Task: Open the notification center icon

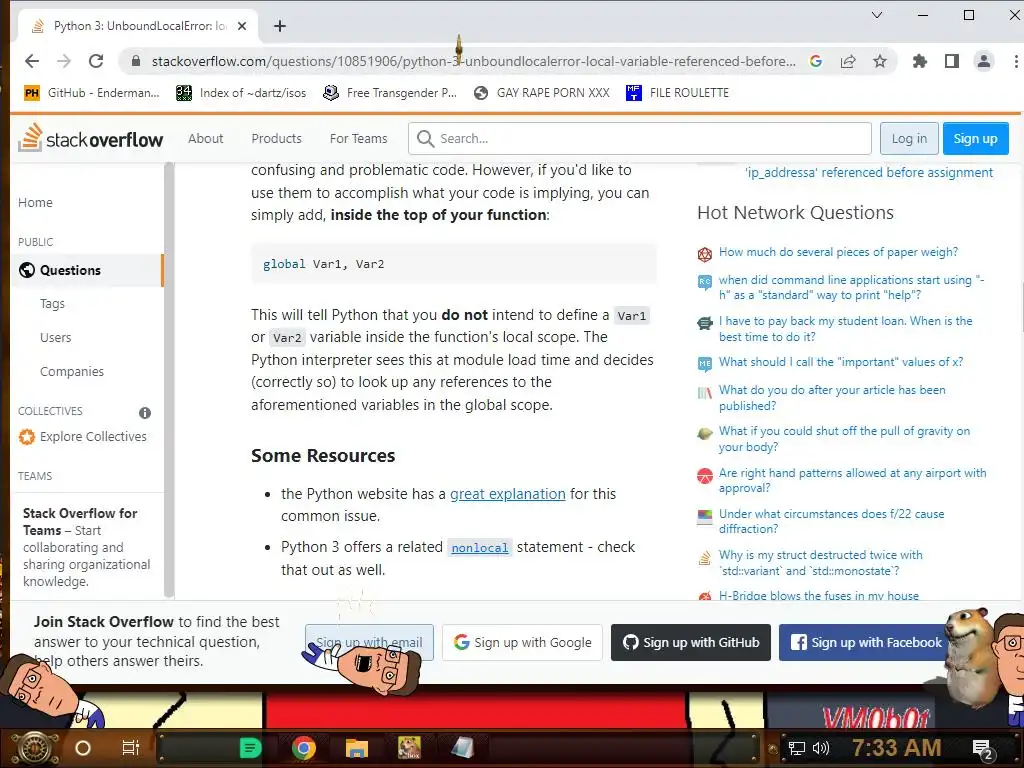Action: click(982, 749)
